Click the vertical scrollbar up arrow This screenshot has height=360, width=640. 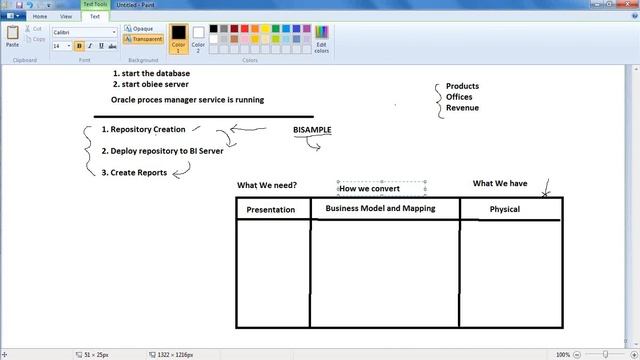[636, 69]
